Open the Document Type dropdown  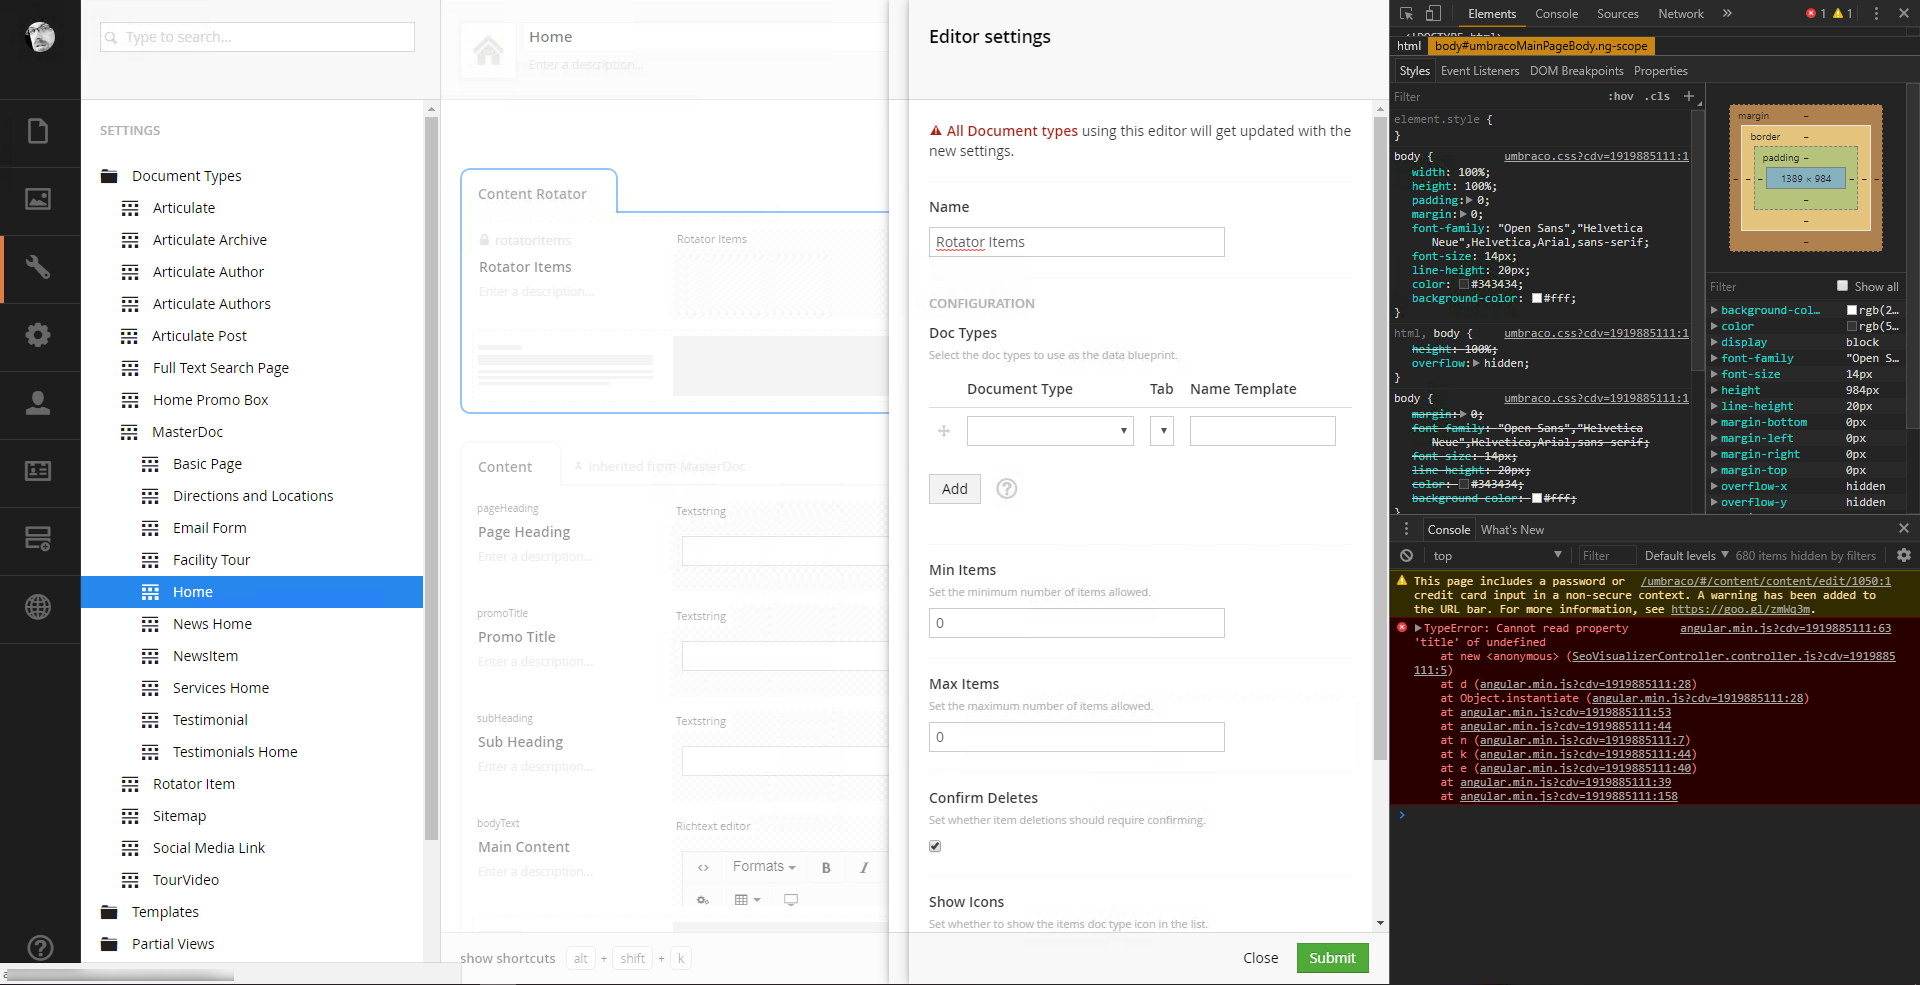coord(1049,431)
